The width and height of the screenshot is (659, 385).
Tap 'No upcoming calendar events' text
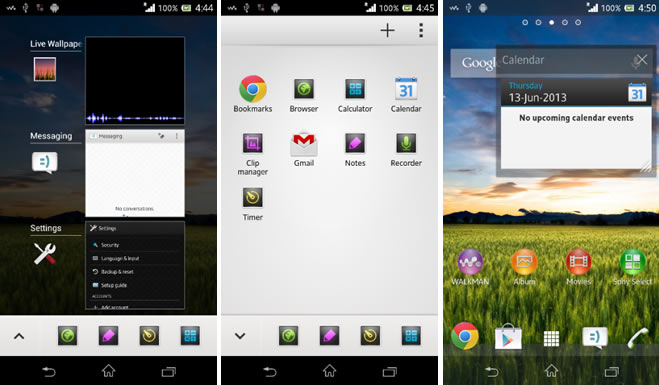(x=576, y=118)
